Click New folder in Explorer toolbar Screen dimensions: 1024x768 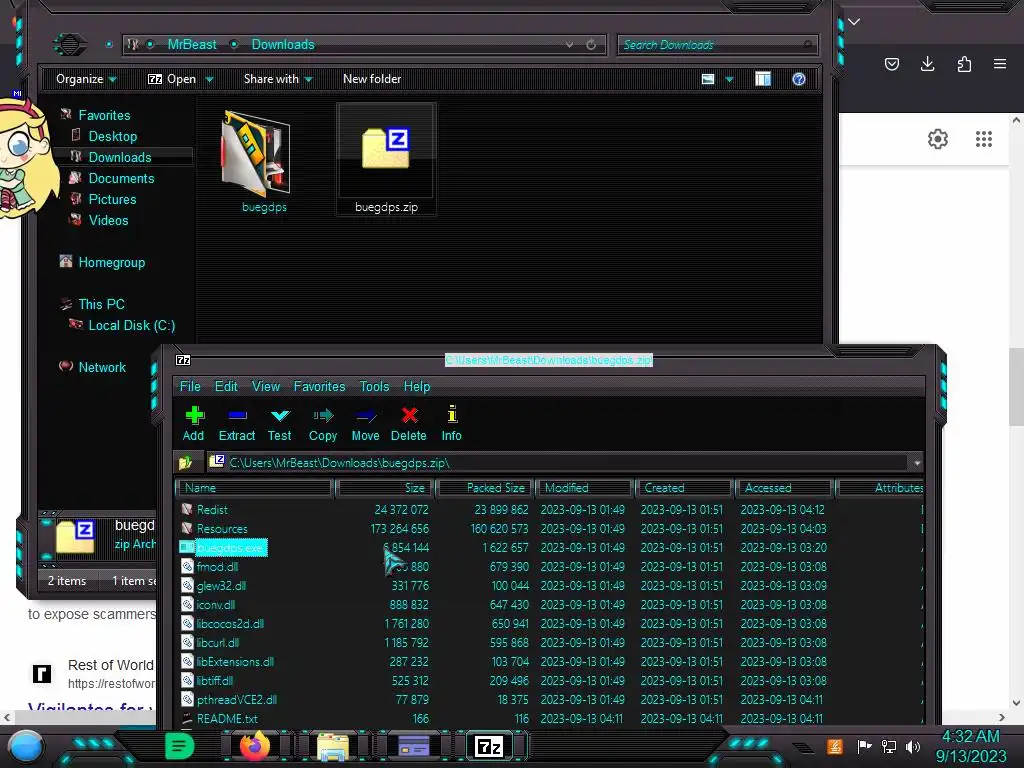coord(372,79)
